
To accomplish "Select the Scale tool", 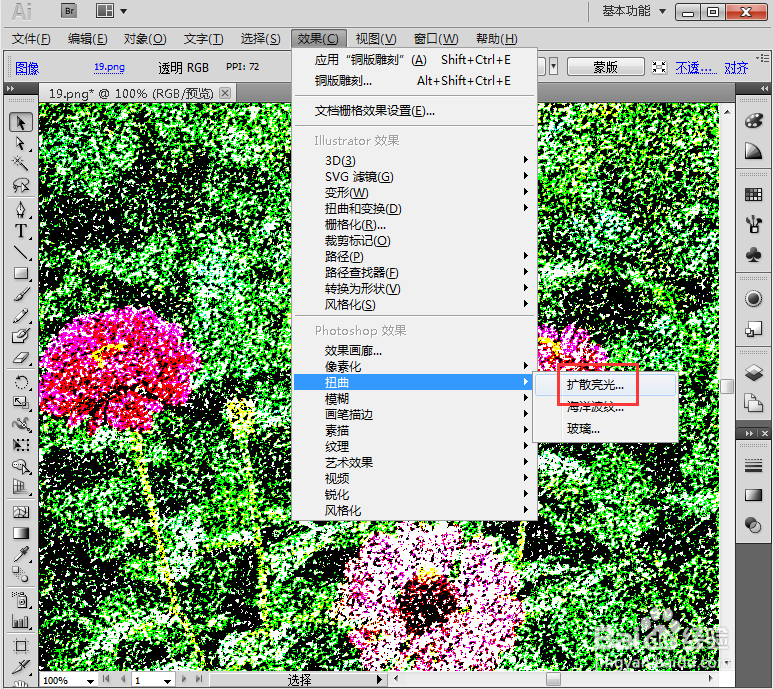I will [x=21, y=403].
